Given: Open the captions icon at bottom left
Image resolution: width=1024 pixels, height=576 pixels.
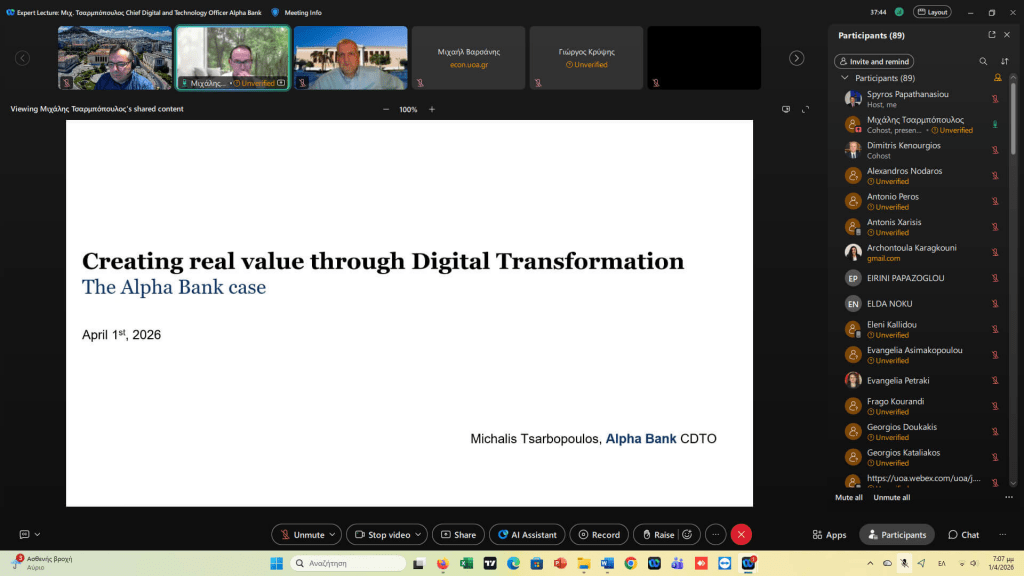Looking at the screenshot, I should click(x=24, y=534).
